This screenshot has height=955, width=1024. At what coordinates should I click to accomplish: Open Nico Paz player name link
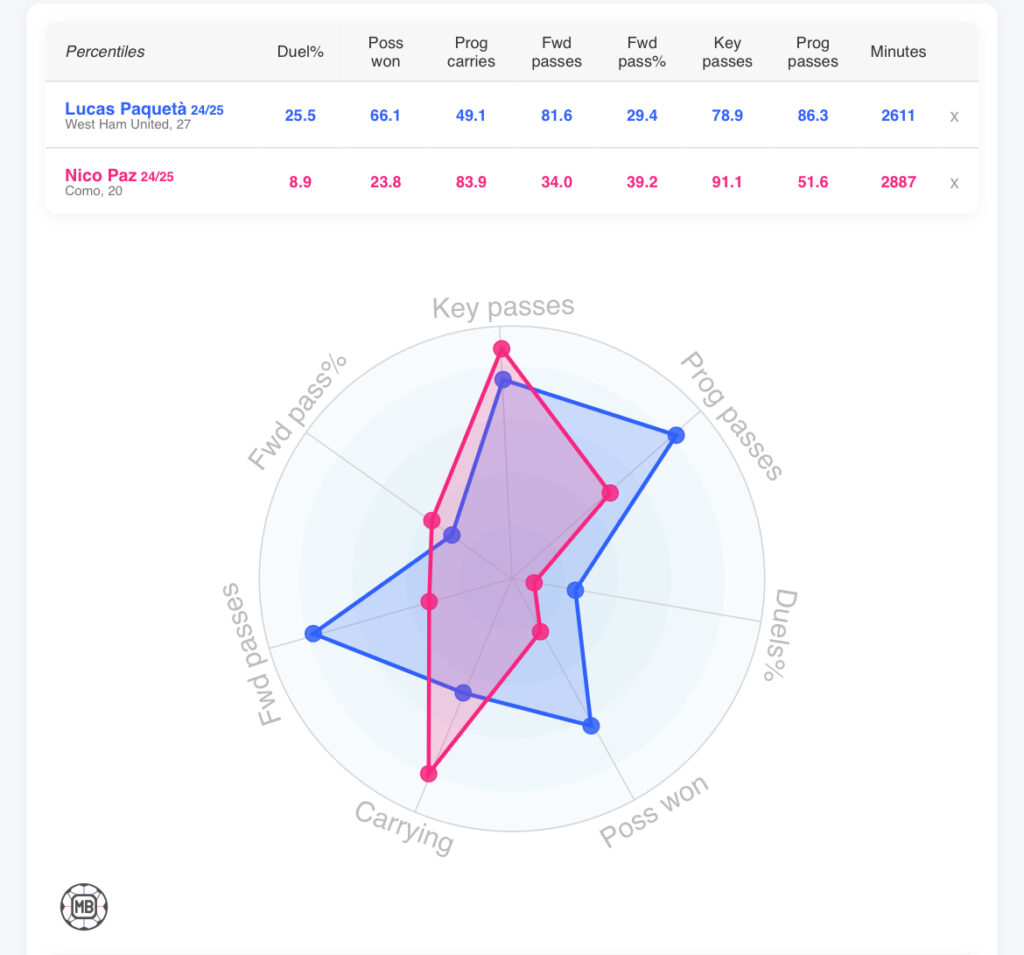pyautogui.click(x=100, y=176)
